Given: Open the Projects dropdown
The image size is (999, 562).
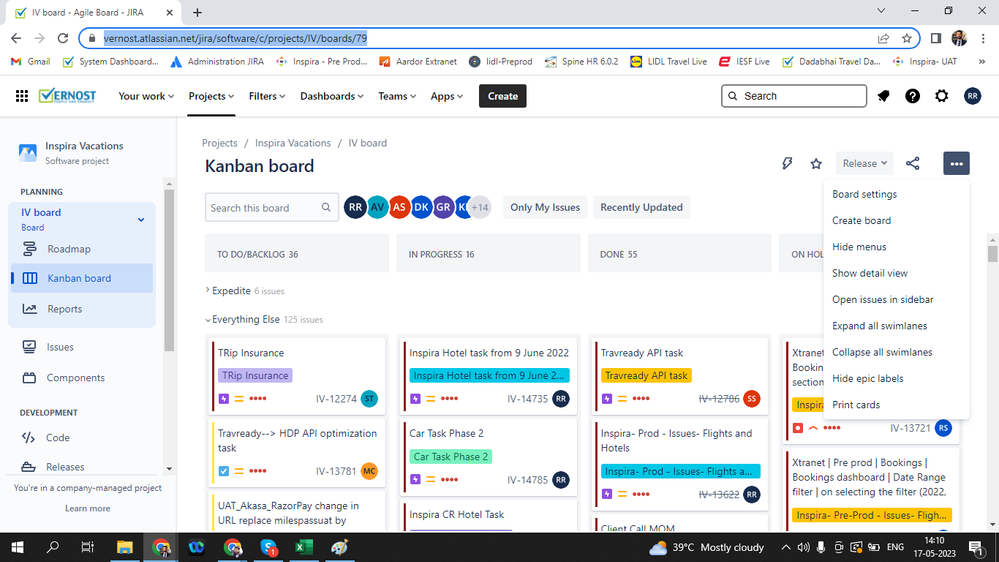Looking at the screenshot, I should click(211, 96).
